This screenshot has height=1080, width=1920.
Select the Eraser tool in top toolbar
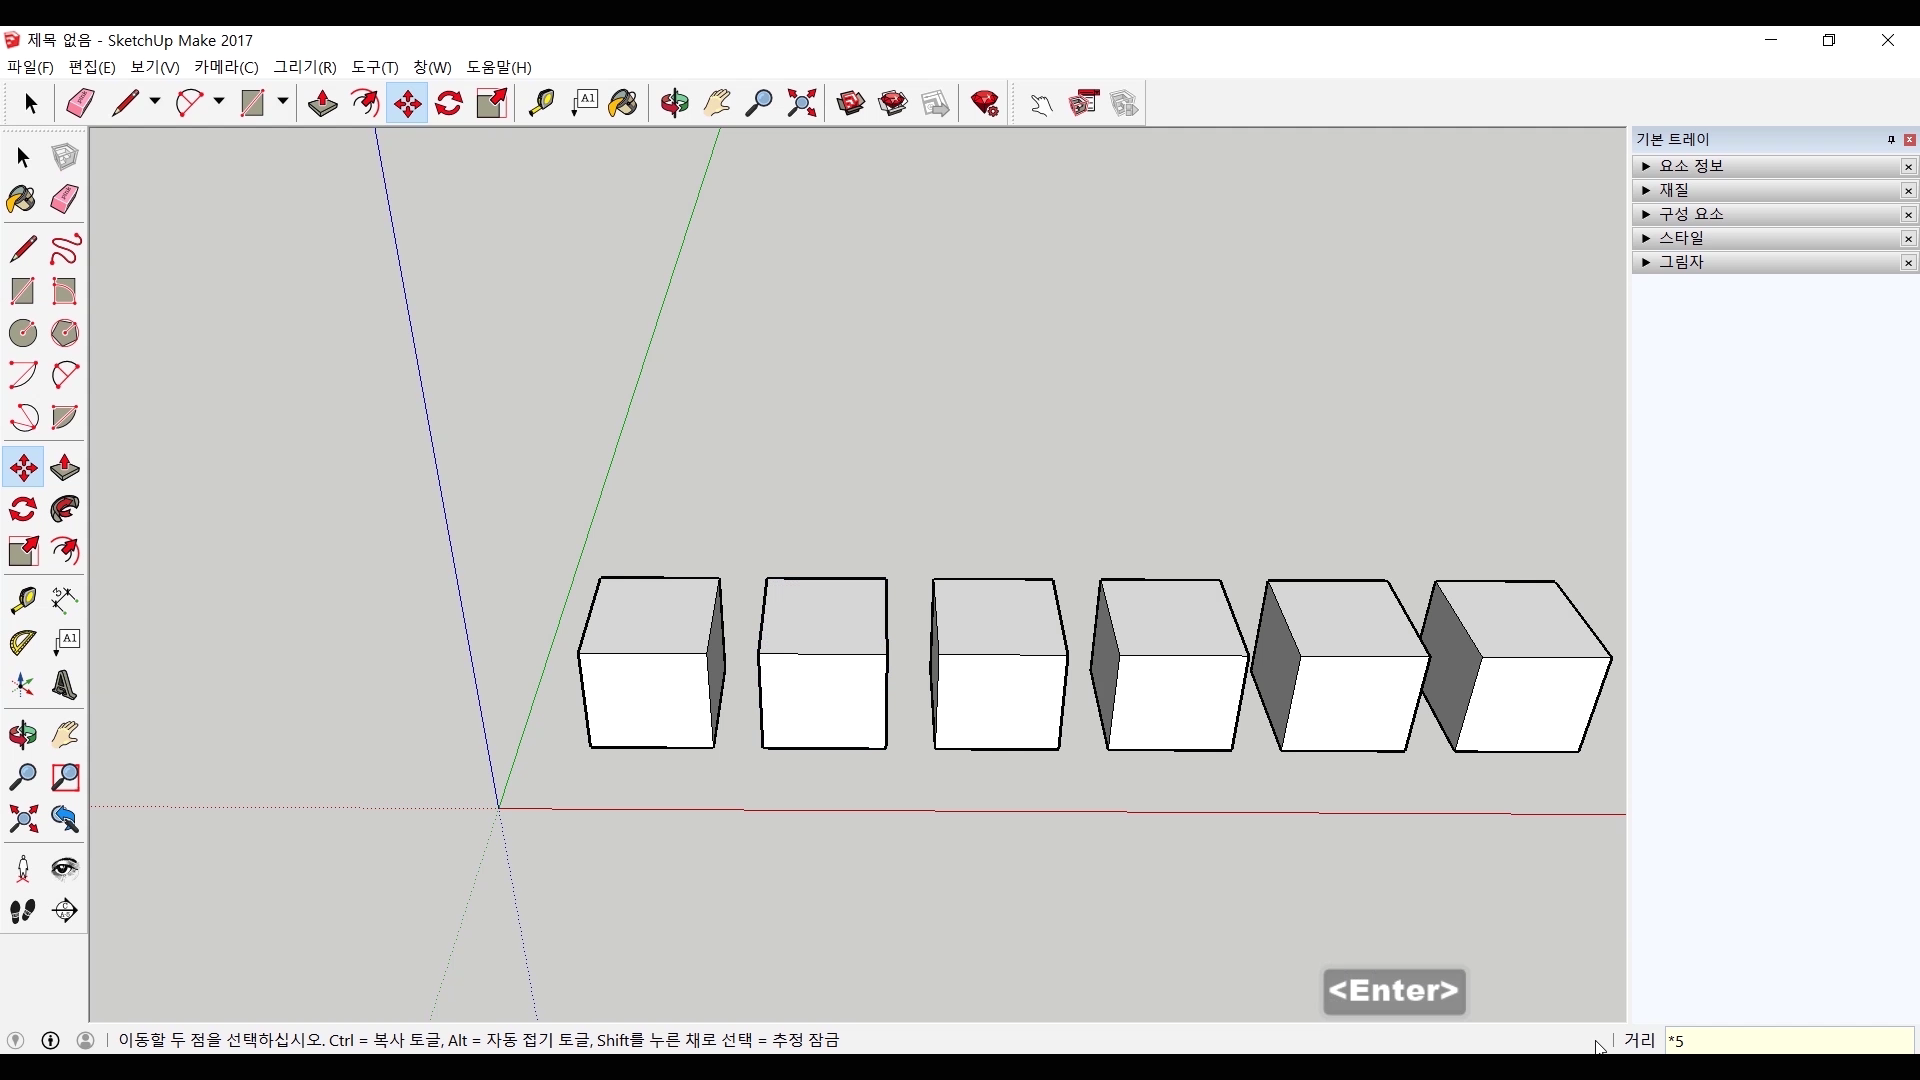point(80,103)
